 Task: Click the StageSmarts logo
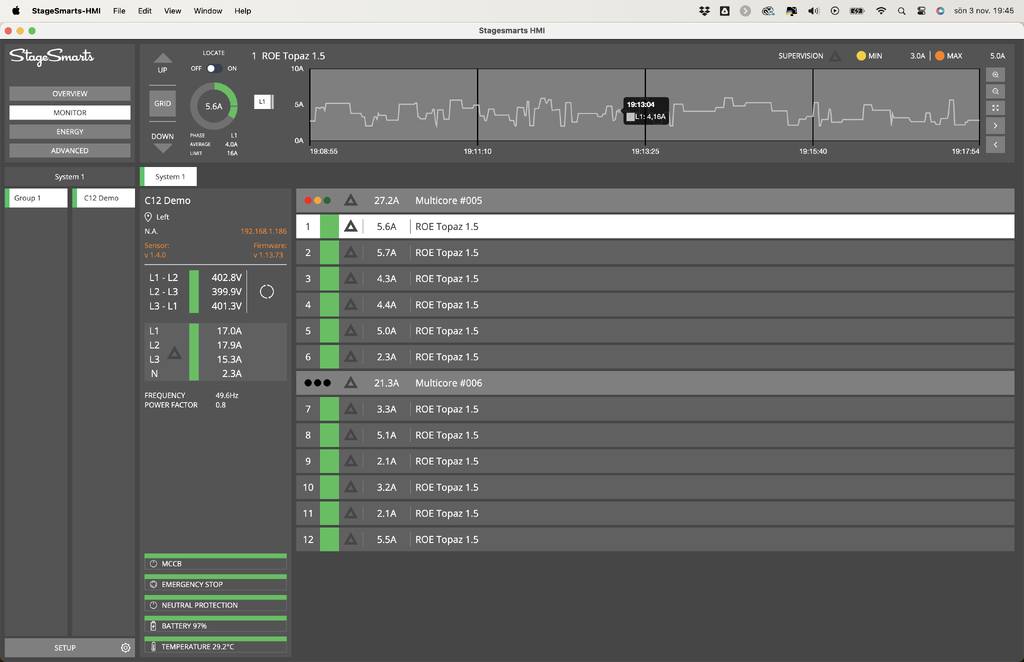pyautogui.click(x=52, y=57)
